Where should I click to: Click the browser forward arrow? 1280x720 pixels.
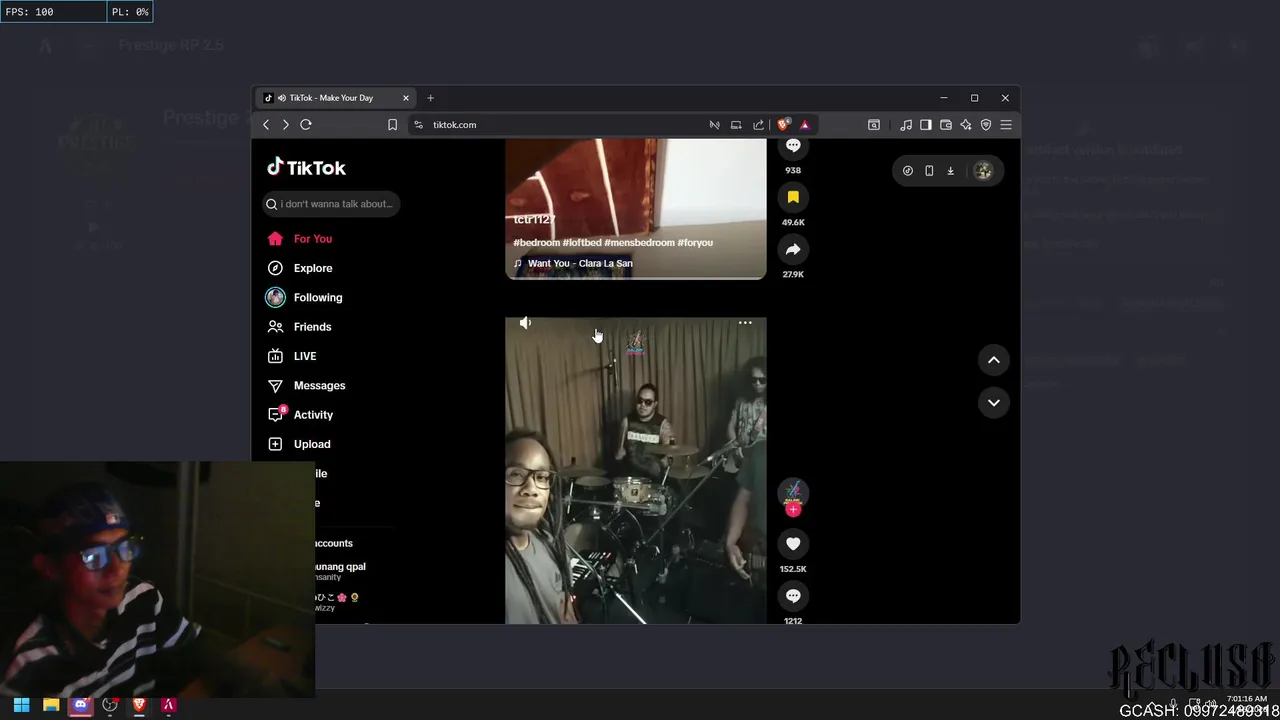286,125
